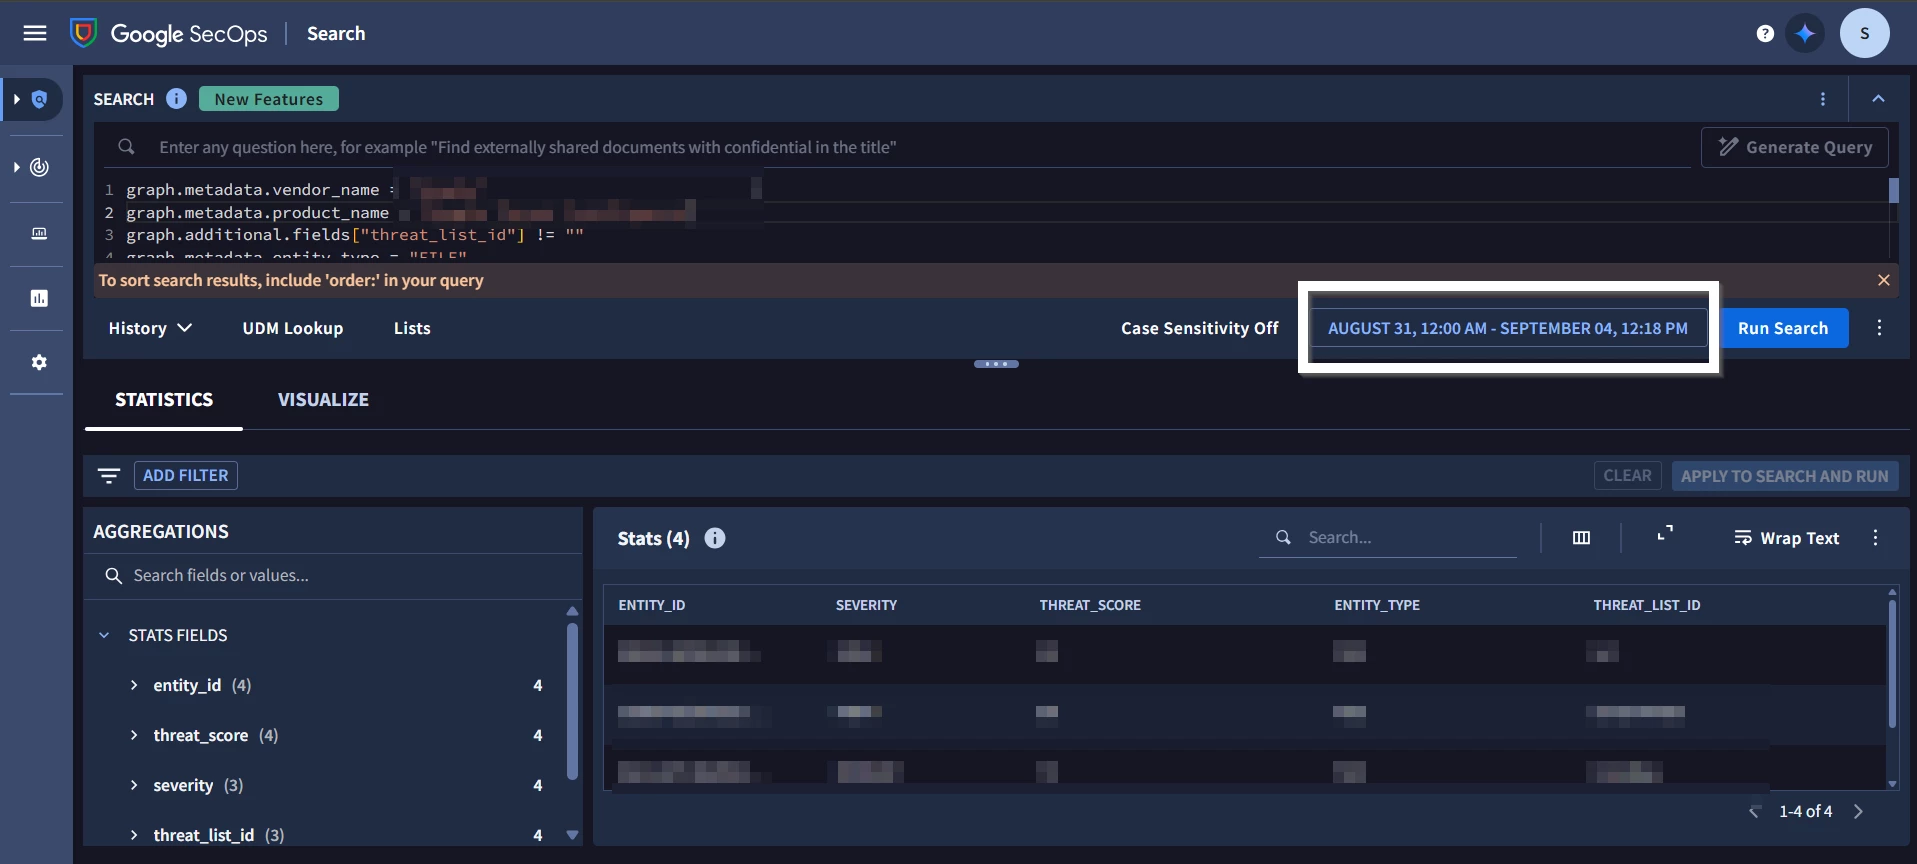The image size is (1917, 864).
Task: Collapse the search panel with the up chevron
Action: pyautogui.click(x=1878, y=99)
